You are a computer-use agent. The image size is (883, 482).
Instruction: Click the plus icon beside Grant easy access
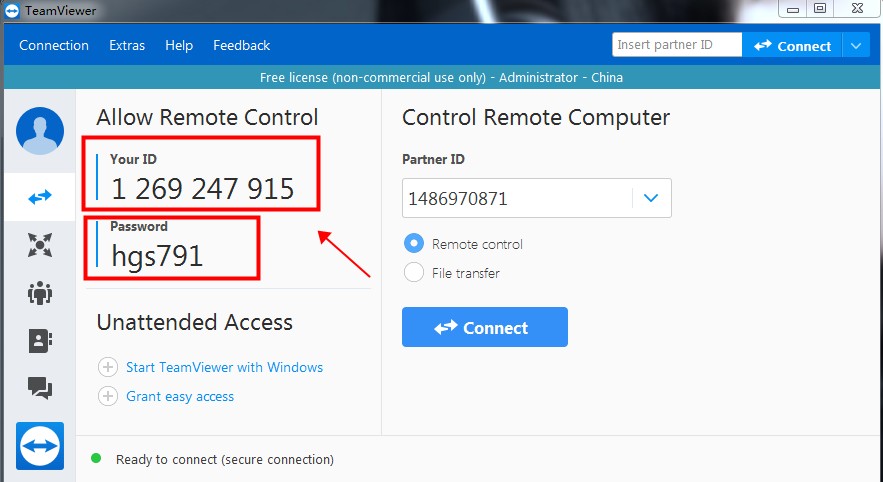point(108,396)
